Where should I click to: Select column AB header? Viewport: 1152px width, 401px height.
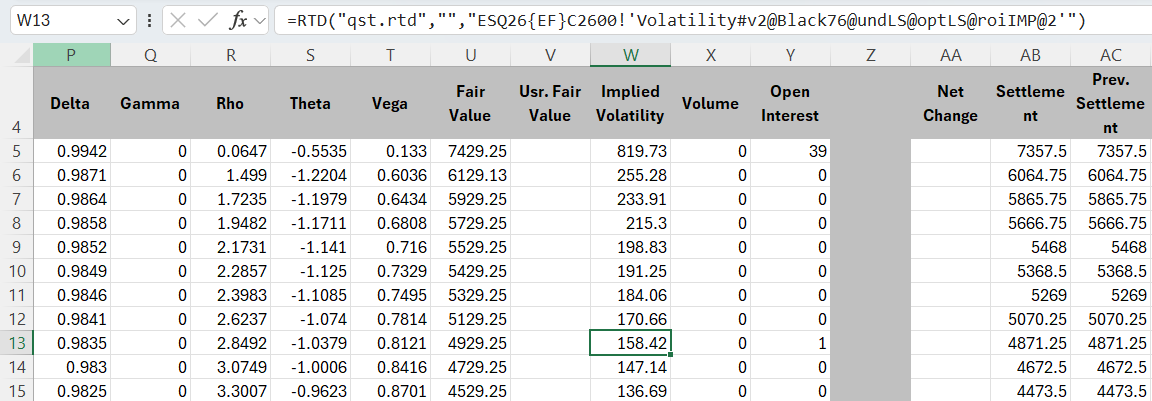tap(1031, 55)
